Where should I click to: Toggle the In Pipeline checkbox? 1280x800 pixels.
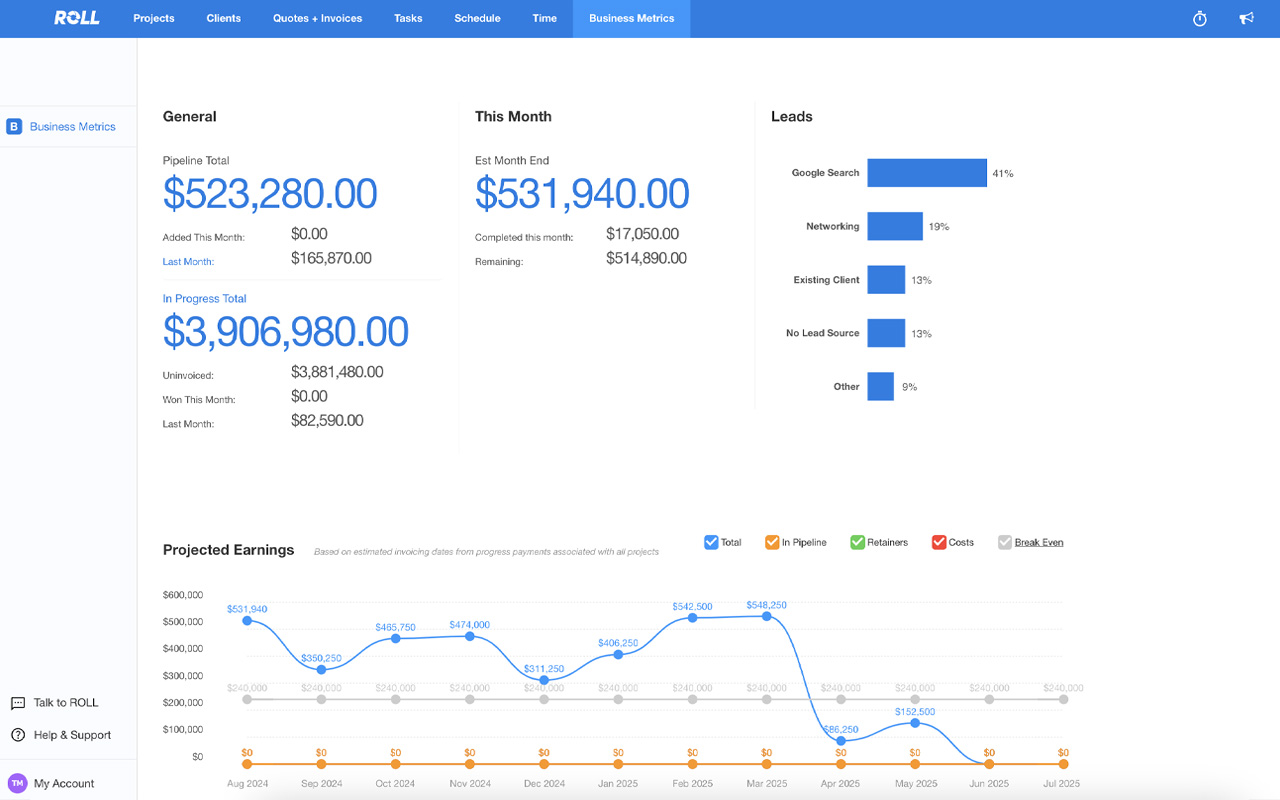coord(772,542)
